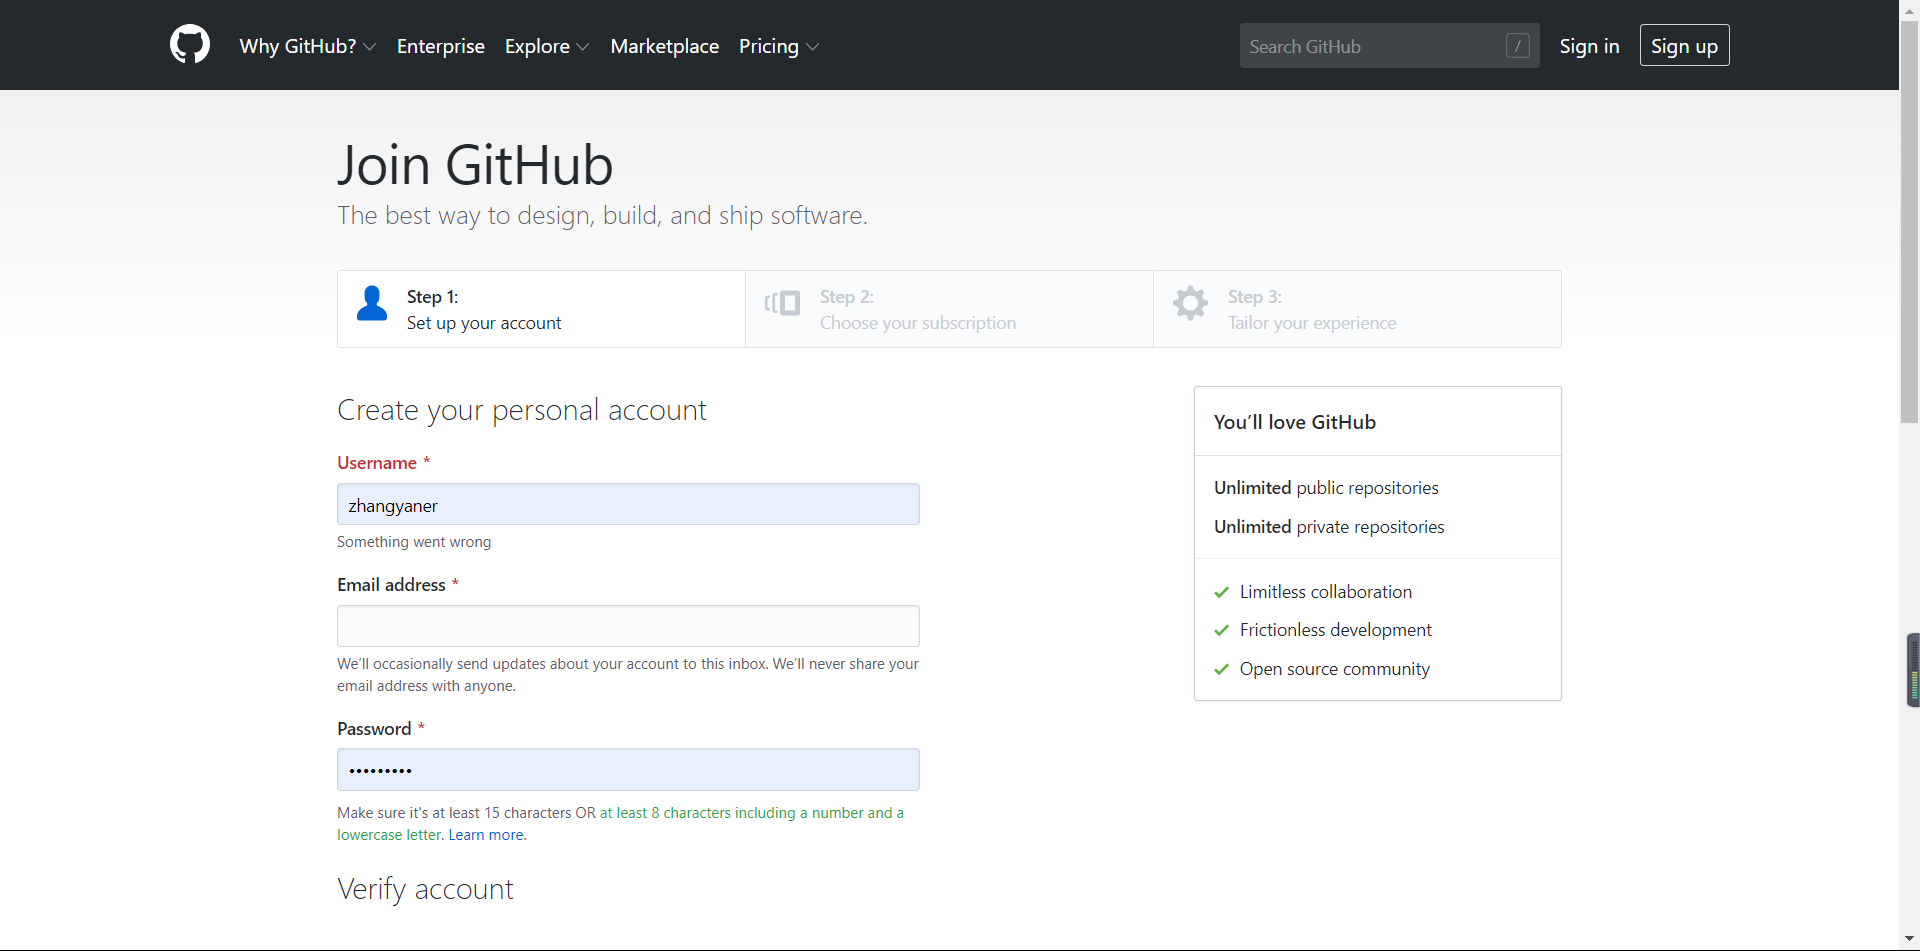Click the slash shortcut badge in search

pyautogui.click(x=1517, y=45)
